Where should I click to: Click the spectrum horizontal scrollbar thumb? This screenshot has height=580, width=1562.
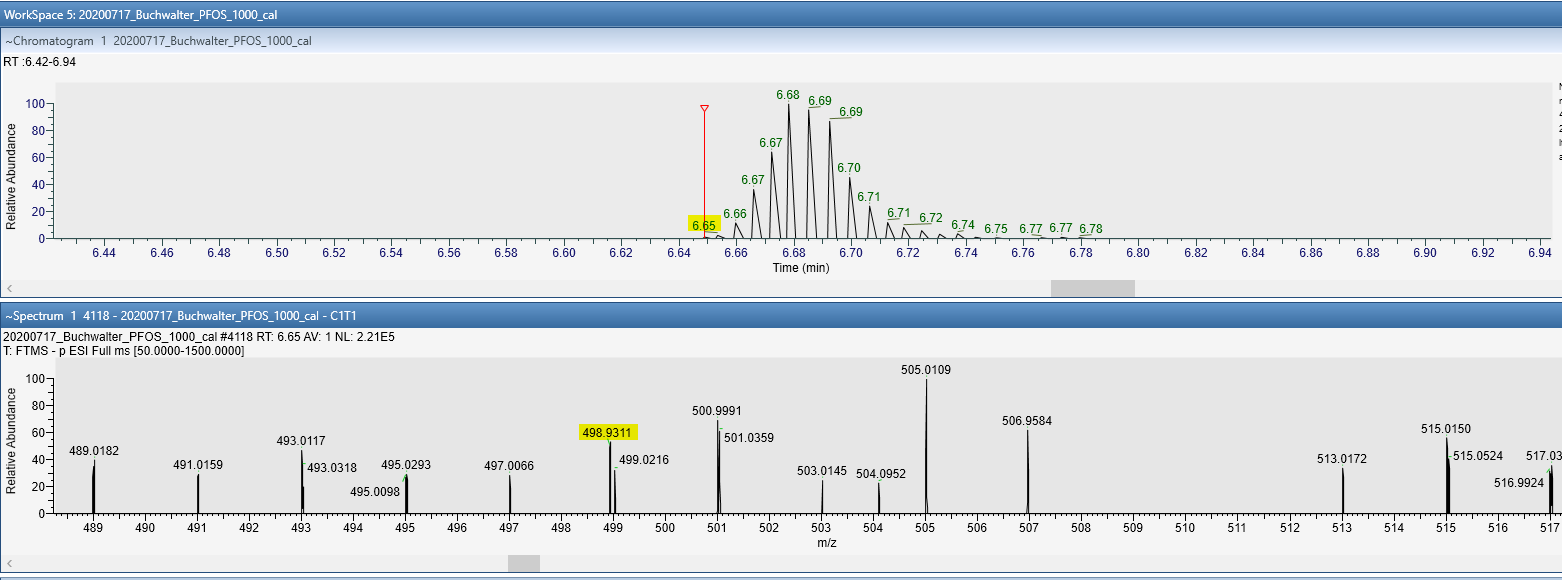pyautogui.click(x=523, y=564)
